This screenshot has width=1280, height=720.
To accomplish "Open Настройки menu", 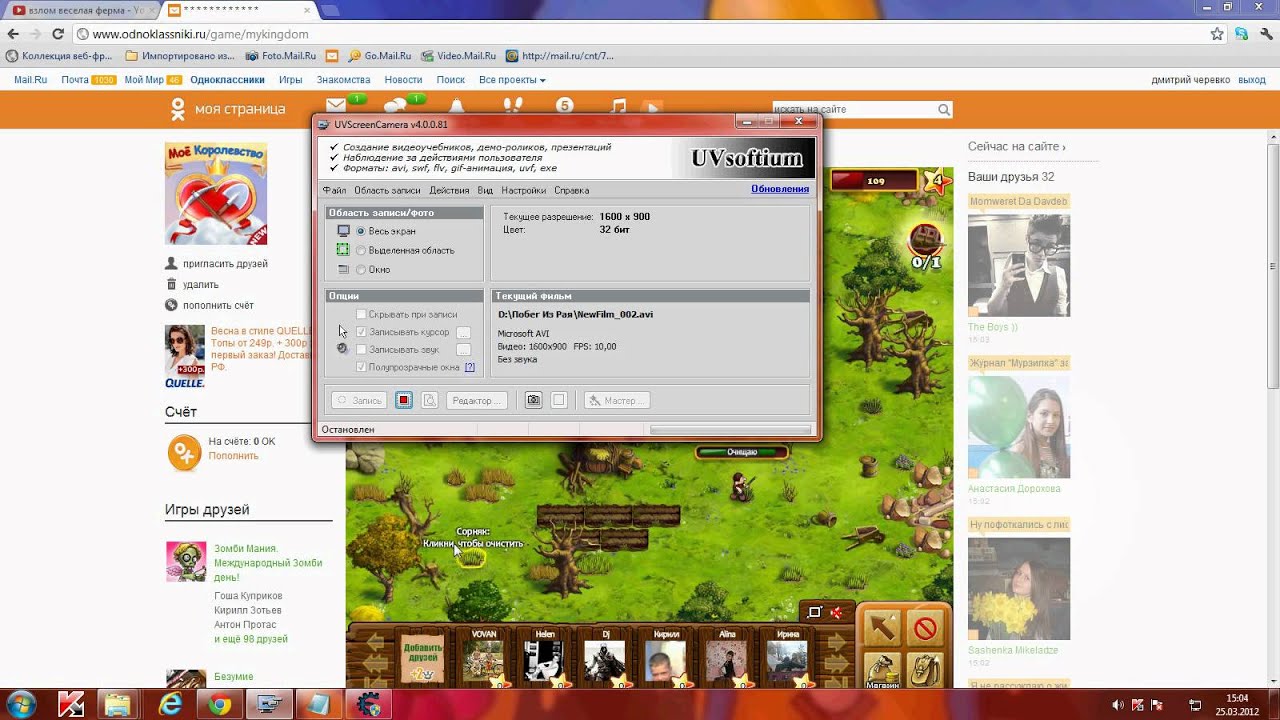I will click(524, 190).
